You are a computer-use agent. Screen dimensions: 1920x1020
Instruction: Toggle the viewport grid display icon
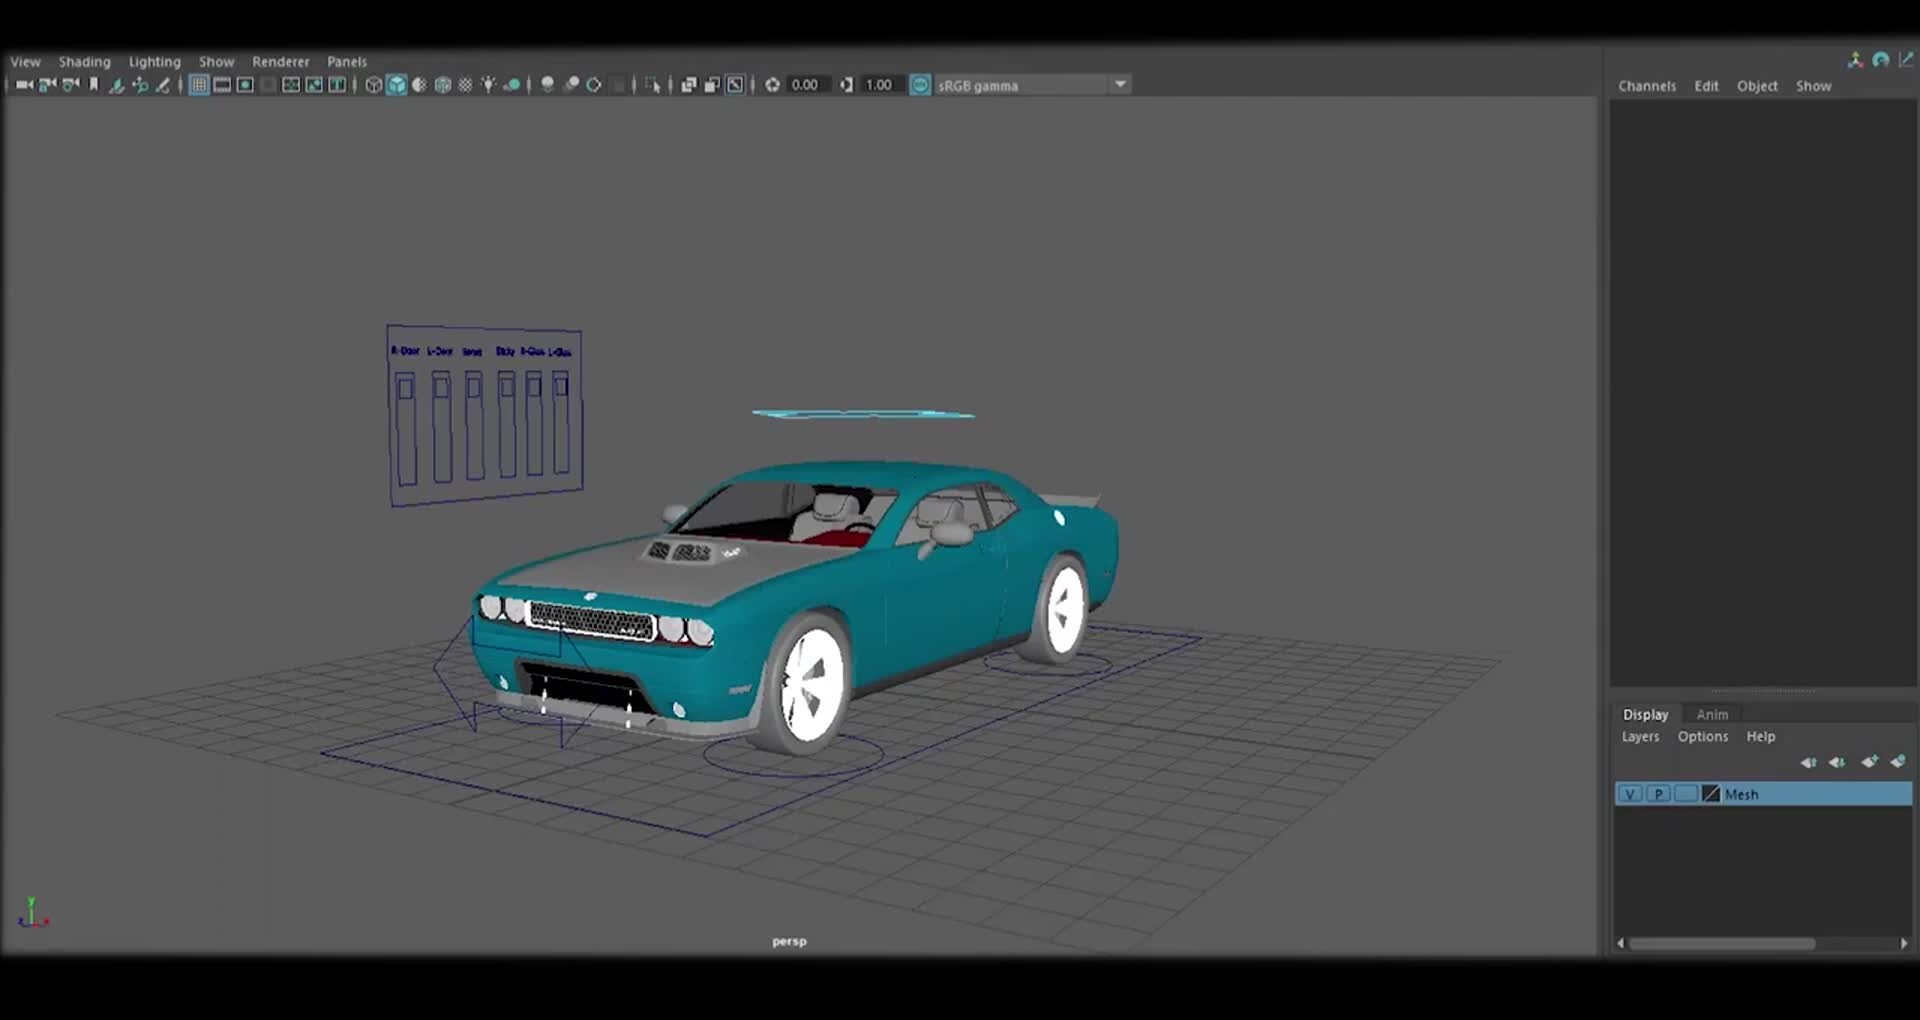click(x=199, y=85)
